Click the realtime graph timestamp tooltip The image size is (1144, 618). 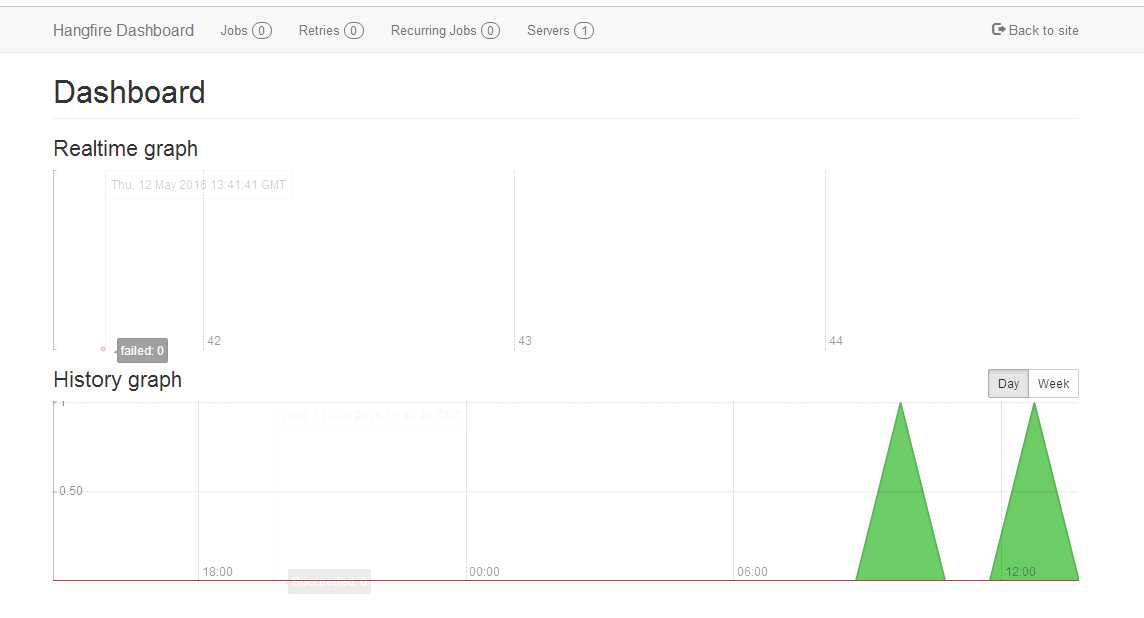pyautogui.click(x=198, y=185)
